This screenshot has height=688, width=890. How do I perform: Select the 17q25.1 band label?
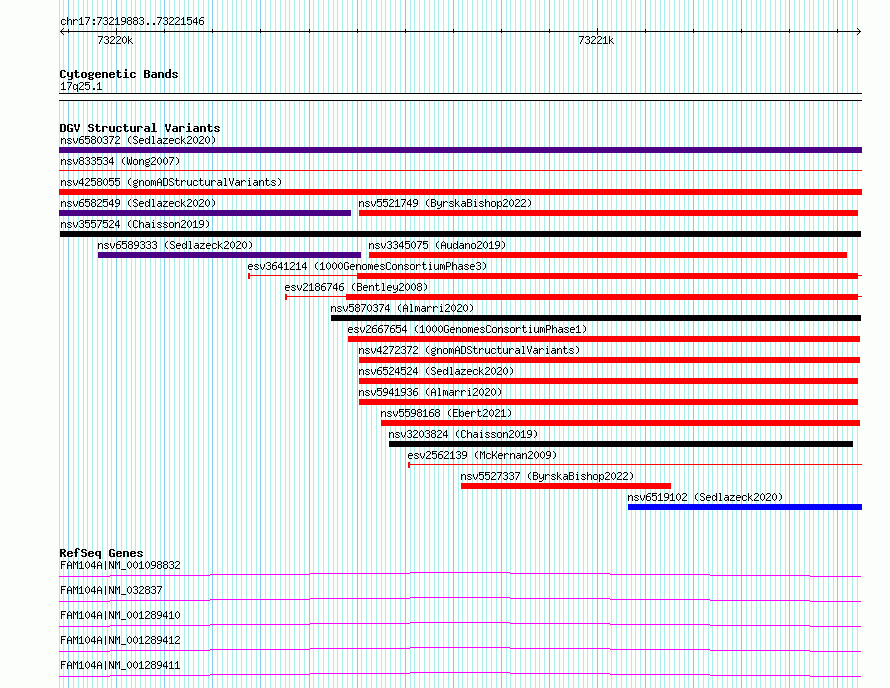tap(81, 86)
